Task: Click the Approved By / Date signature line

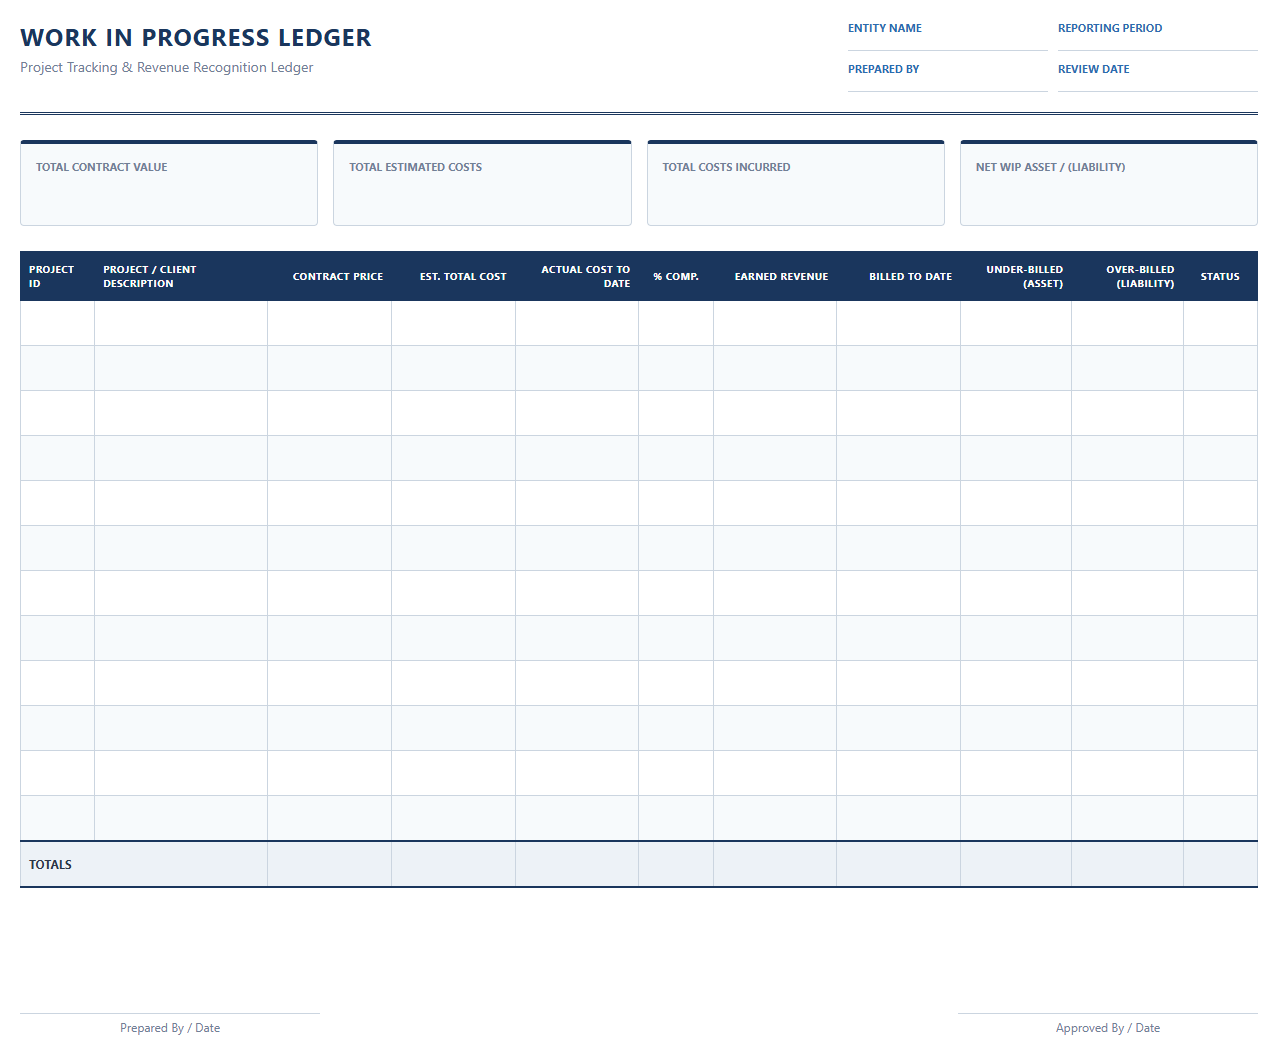Action: coord(1108,1024)
